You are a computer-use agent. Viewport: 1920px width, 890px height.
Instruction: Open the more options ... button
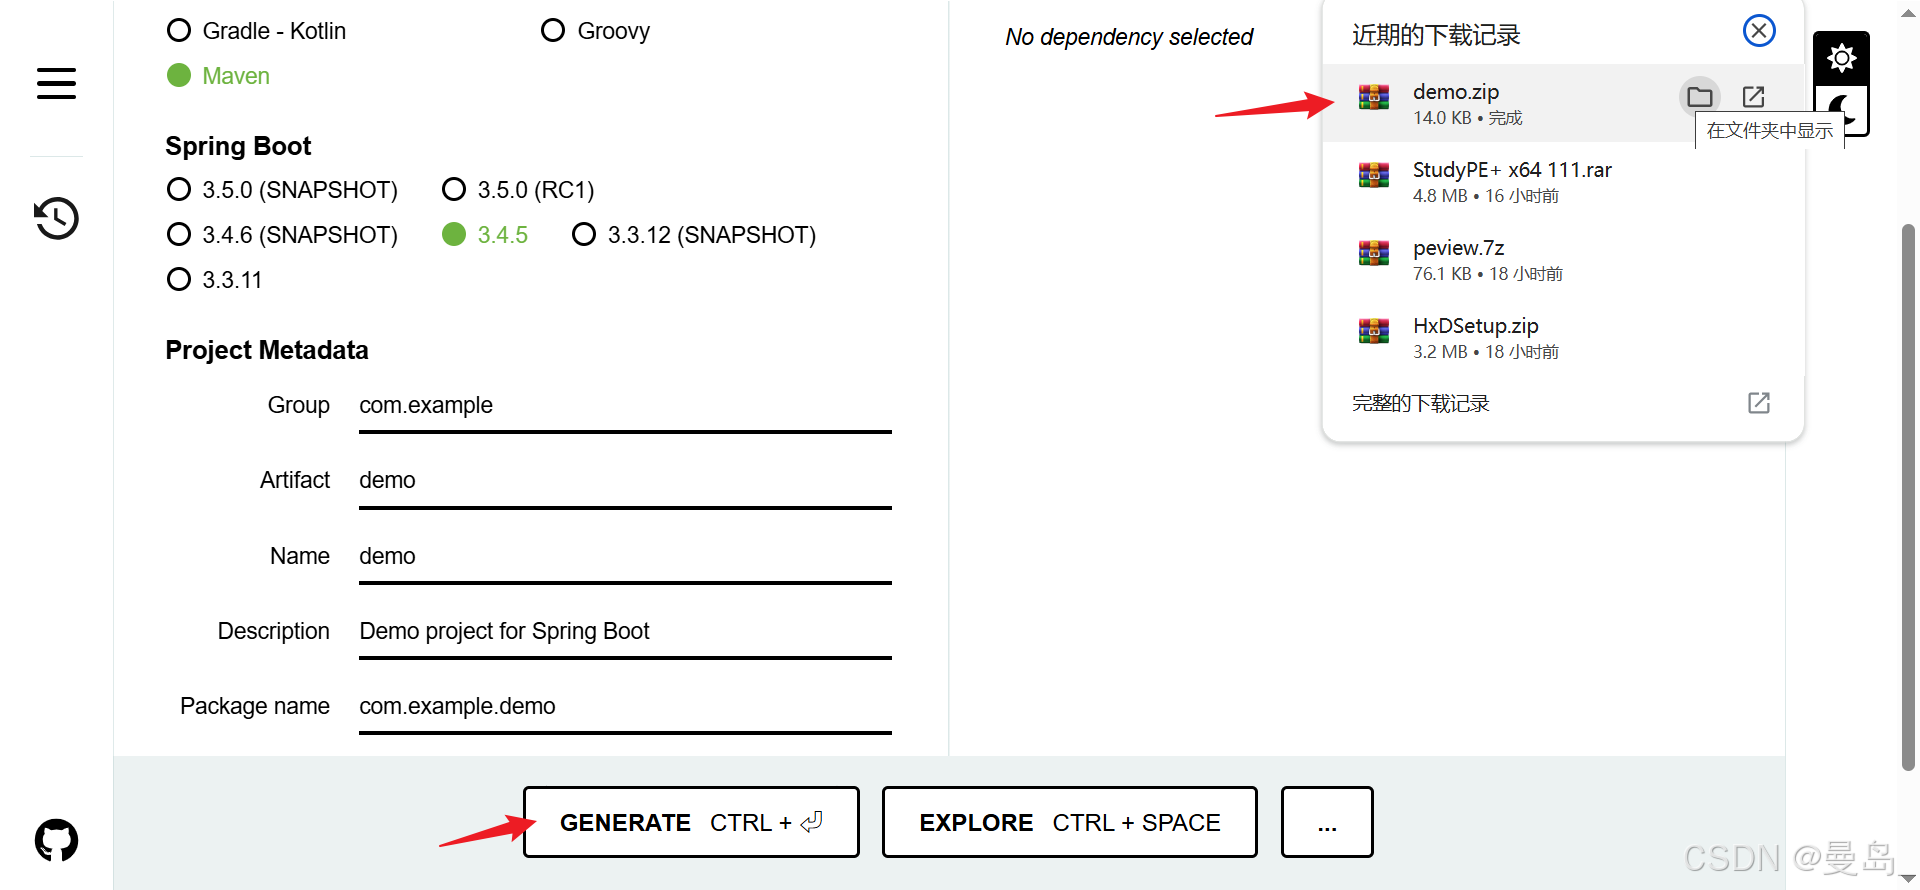[x=1327, y=822]
